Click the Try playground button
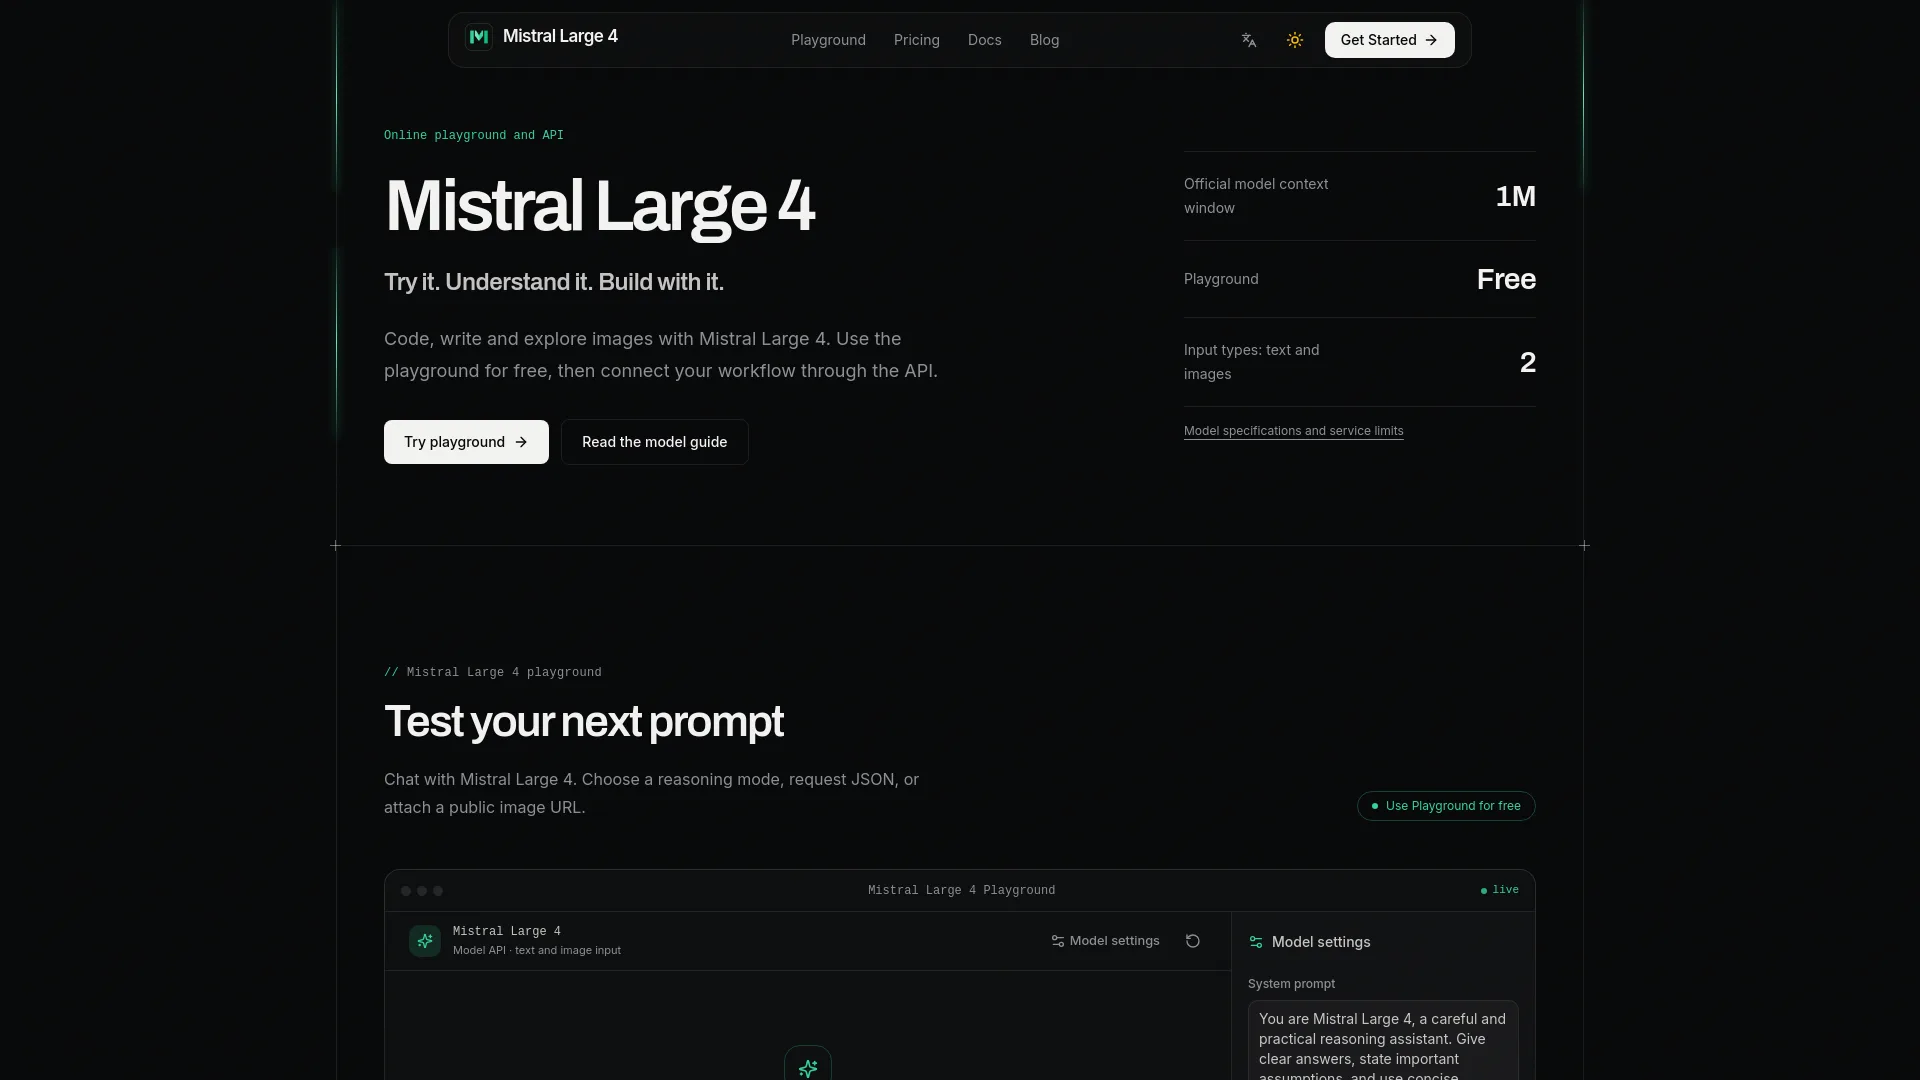The image size is (1920, 1080). point(466,442)
